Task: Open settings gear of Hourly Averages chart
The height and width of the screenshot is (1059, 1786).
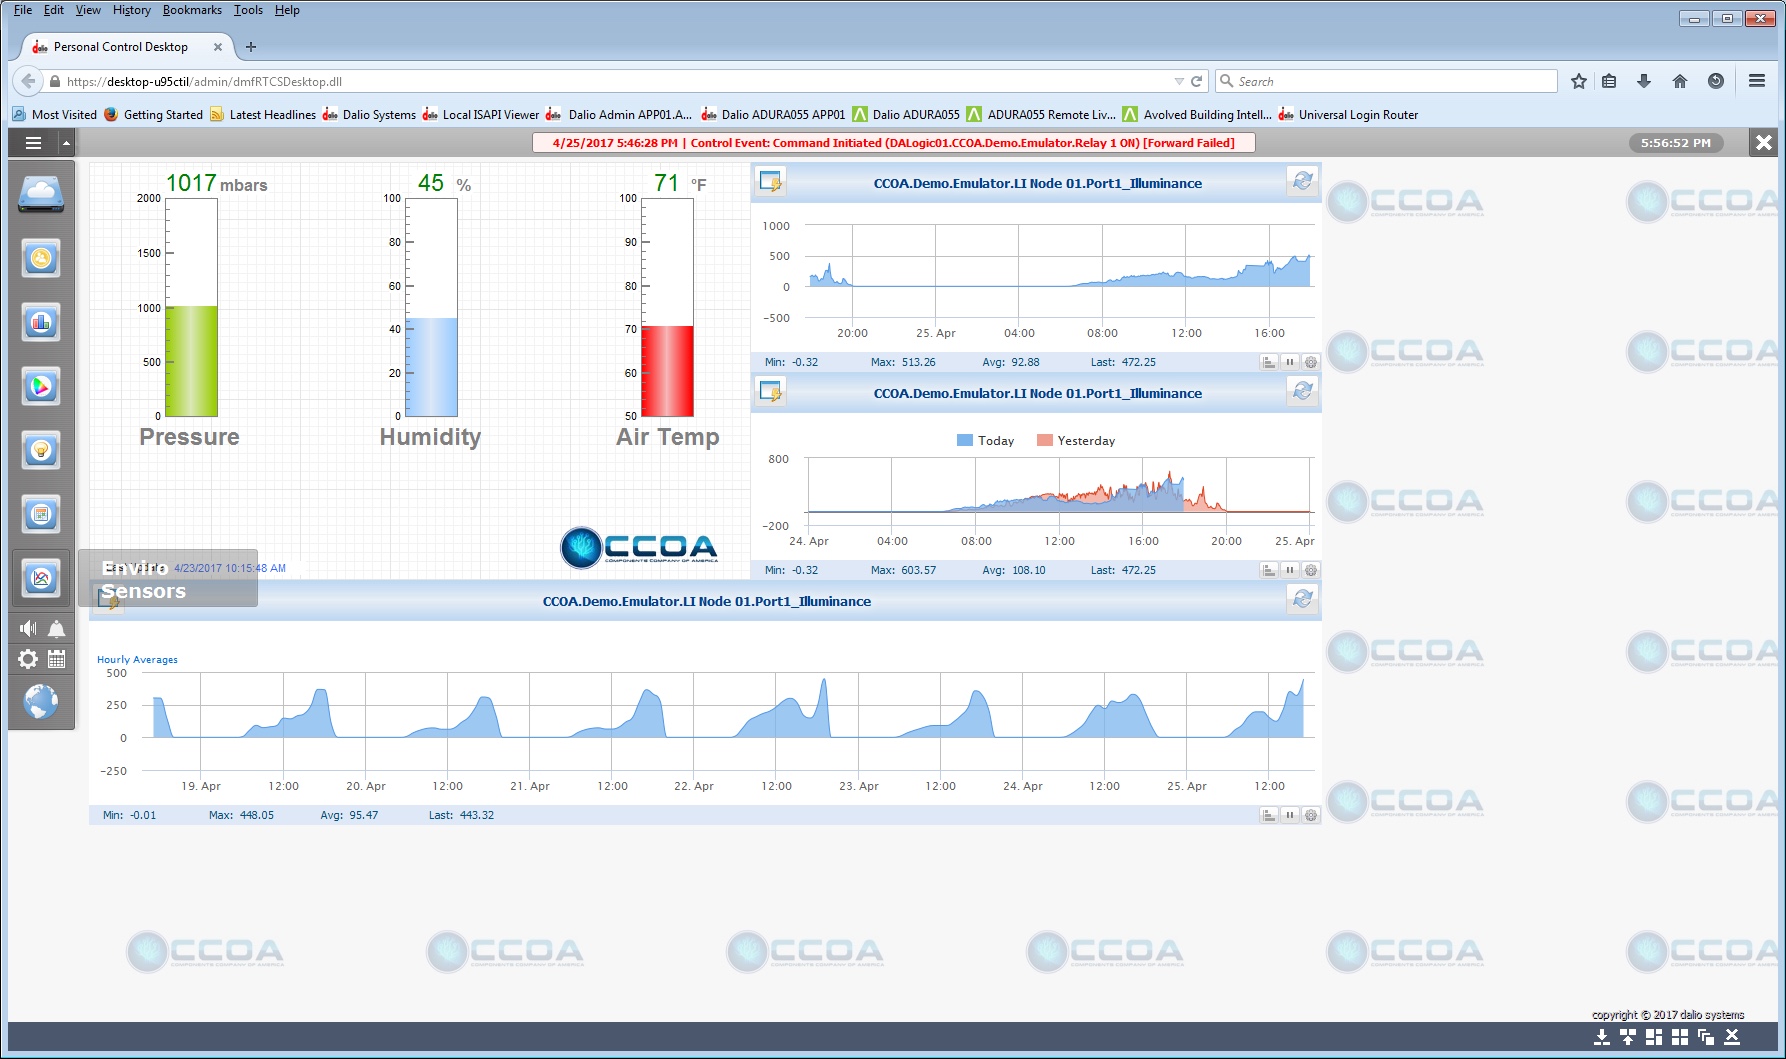Action: click(x=1311, y=815)
